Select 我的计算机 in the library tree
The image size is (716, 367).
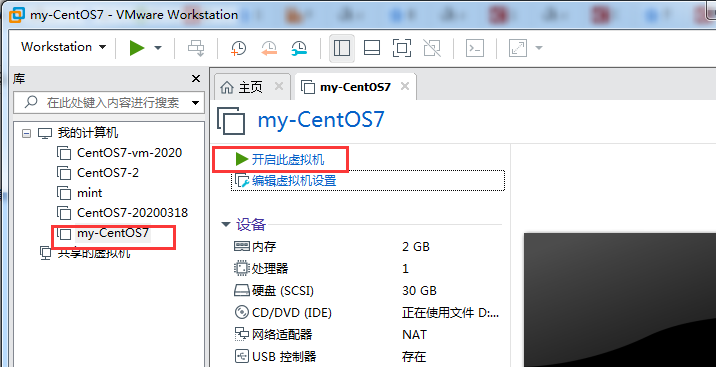pos(88,133)
